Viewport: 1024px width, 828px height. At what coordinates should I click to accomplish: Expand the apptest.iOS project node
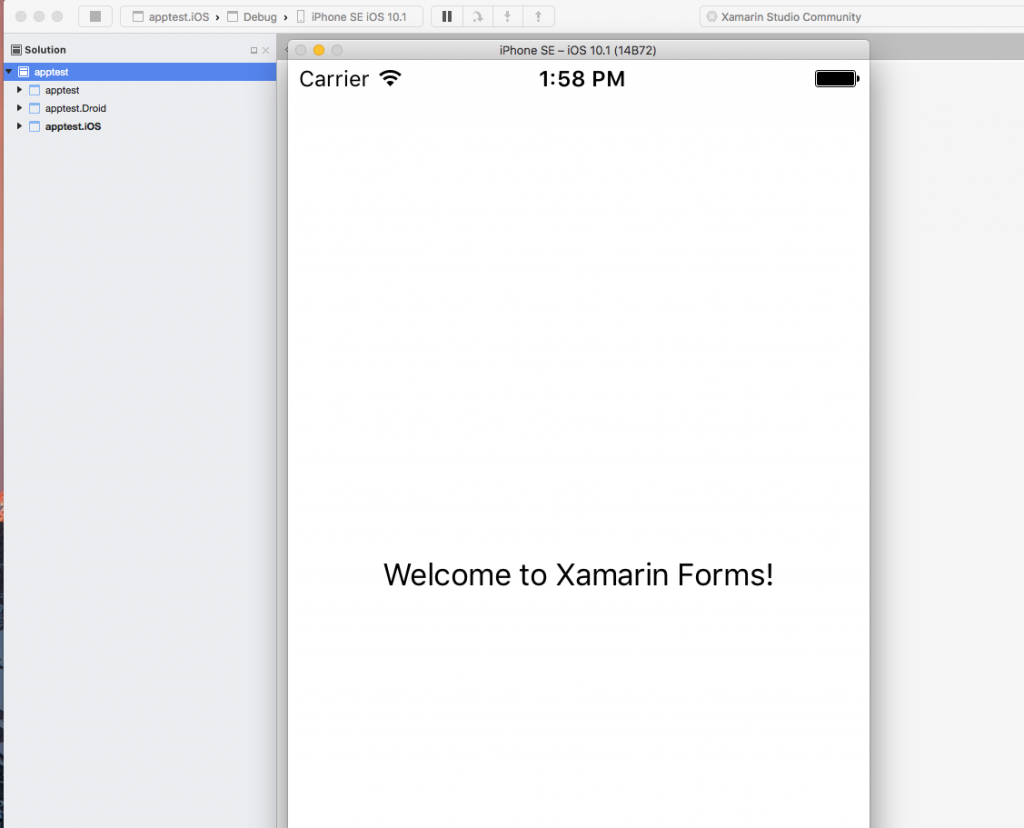pyautogui.click(x=19, y=126)
